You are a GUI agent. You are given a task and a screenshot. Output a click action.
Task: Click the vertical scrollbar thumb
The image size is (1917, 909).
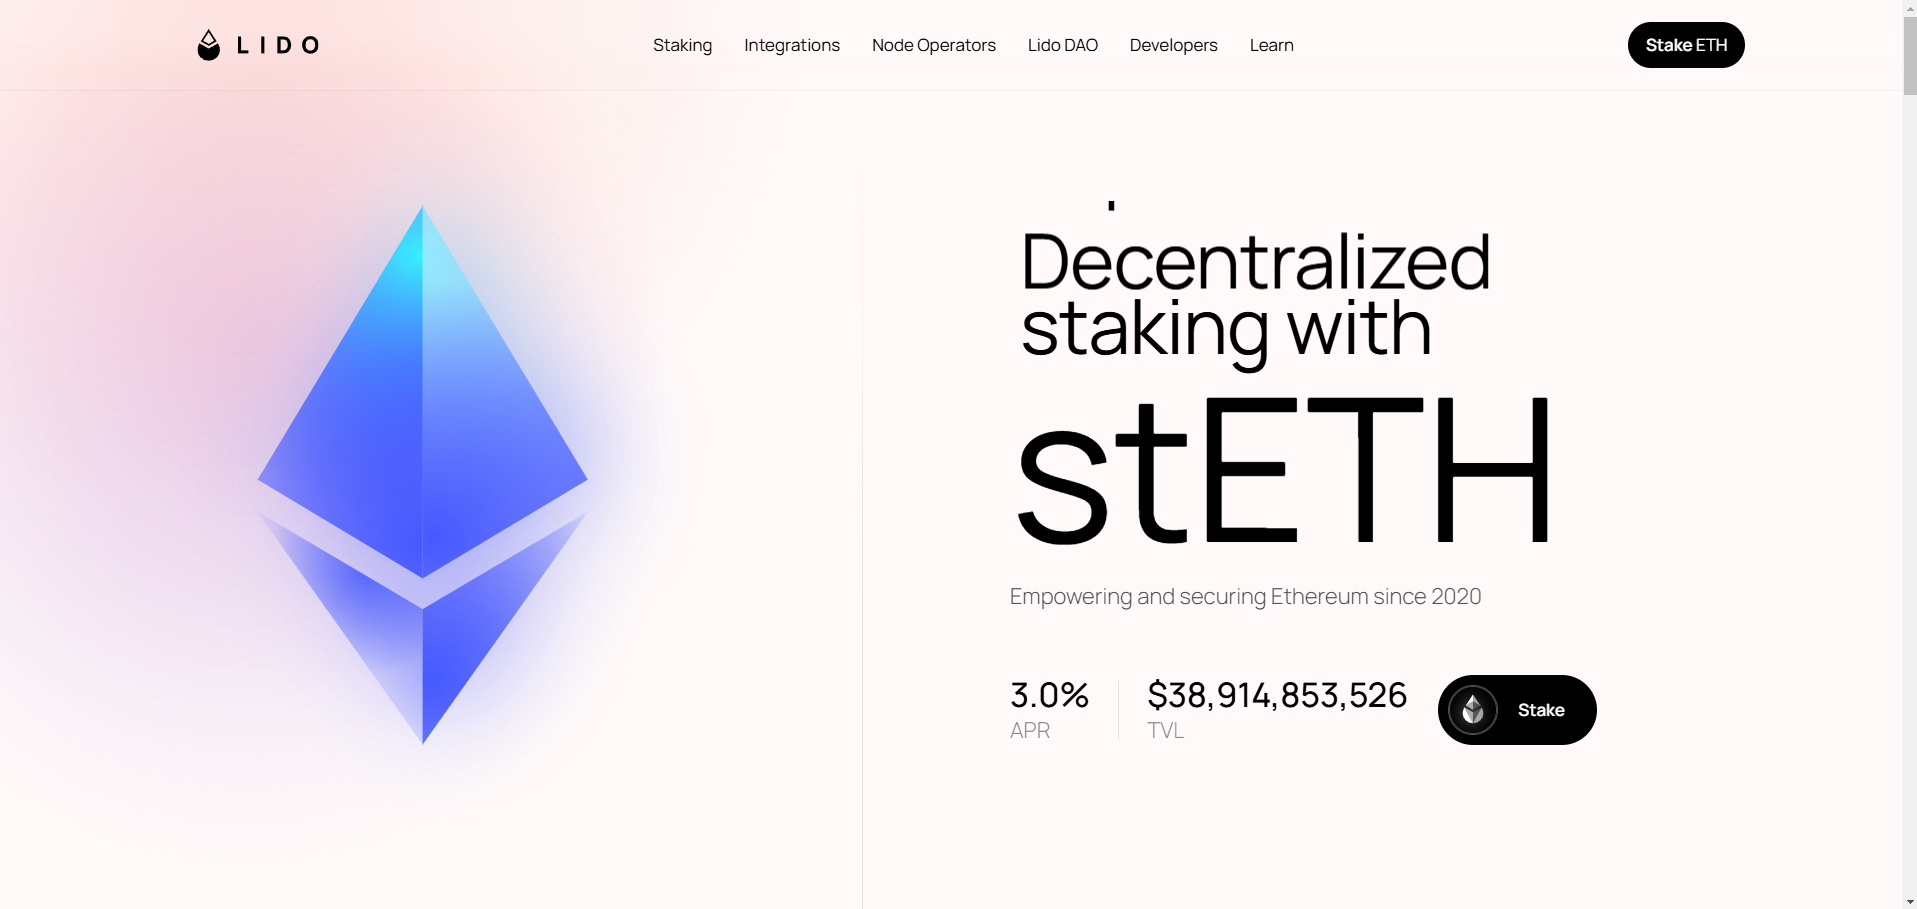pyautogui.click(x=1910, y=55)
